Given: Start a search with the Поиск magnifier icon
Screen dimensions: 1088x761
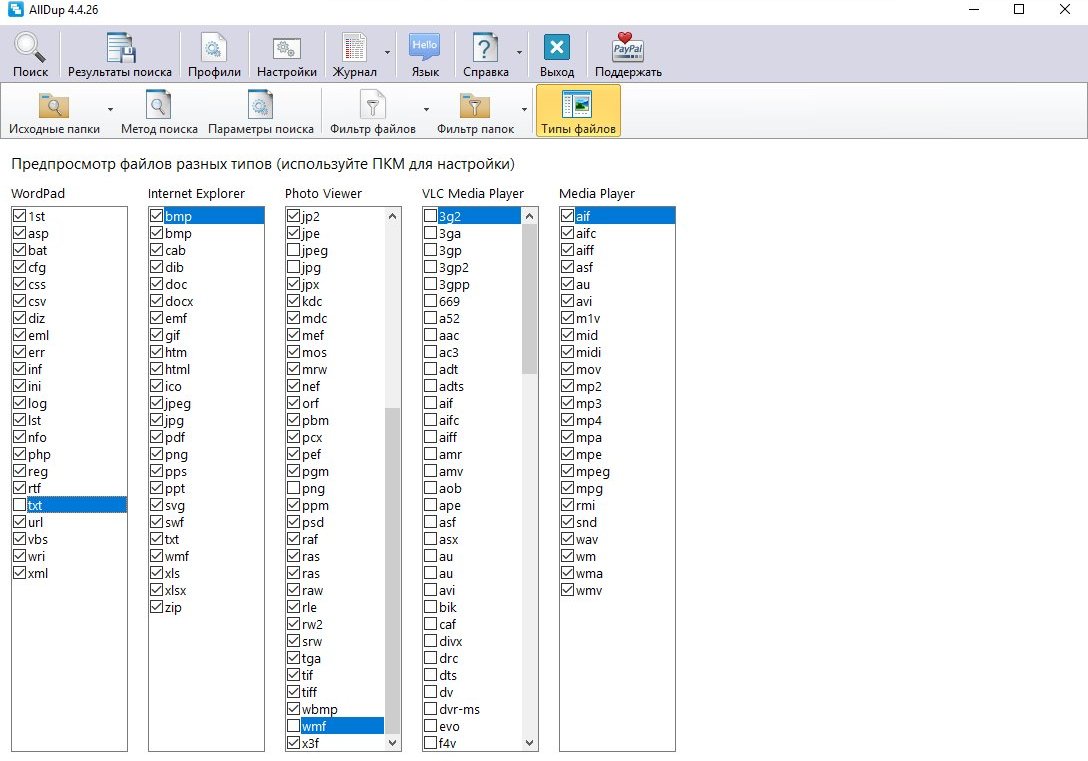Looking at the screenshot, I should [x=31, y=54].
